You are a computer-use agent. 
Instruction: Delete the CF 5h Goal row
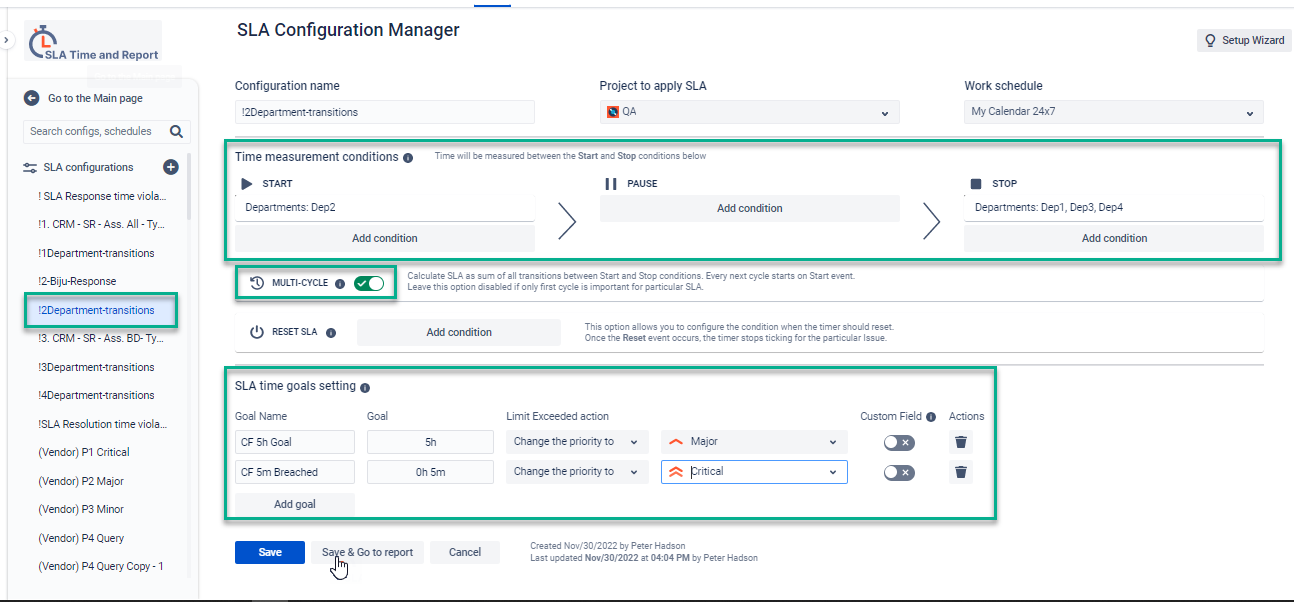point(960,442)
